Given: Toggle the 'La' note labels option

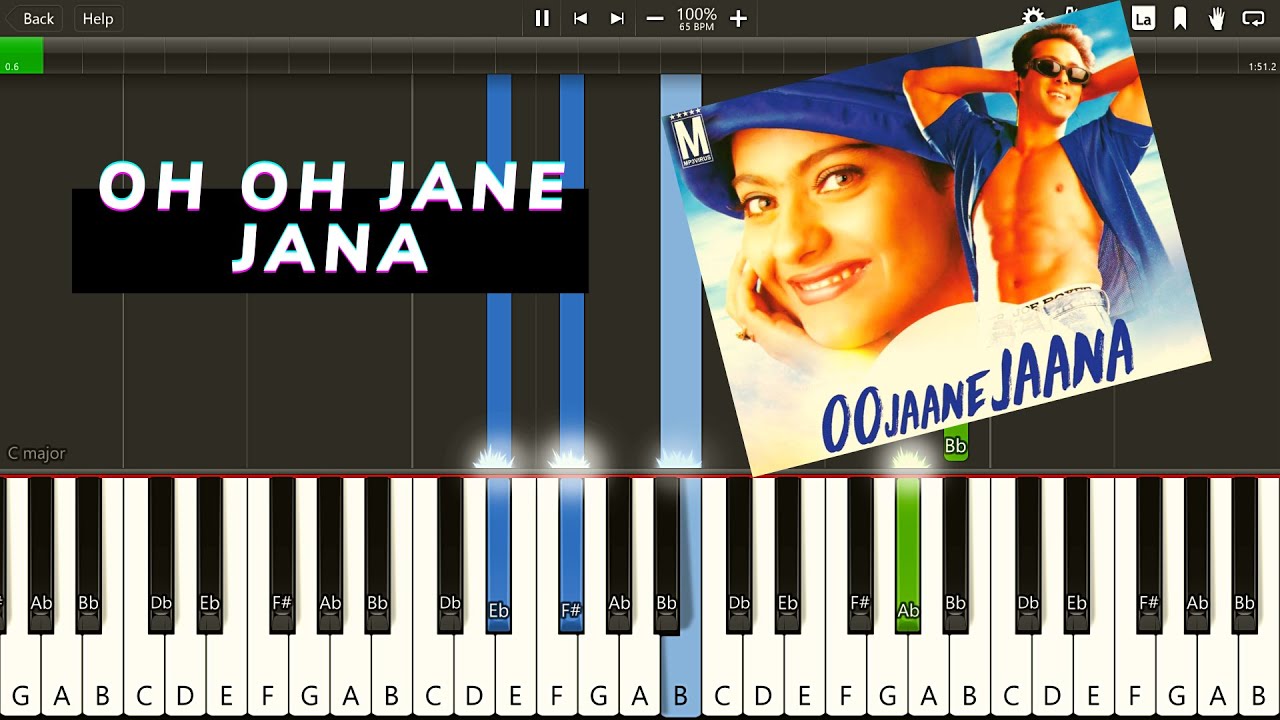Looking at the screenshot, I should (1143, 18).
